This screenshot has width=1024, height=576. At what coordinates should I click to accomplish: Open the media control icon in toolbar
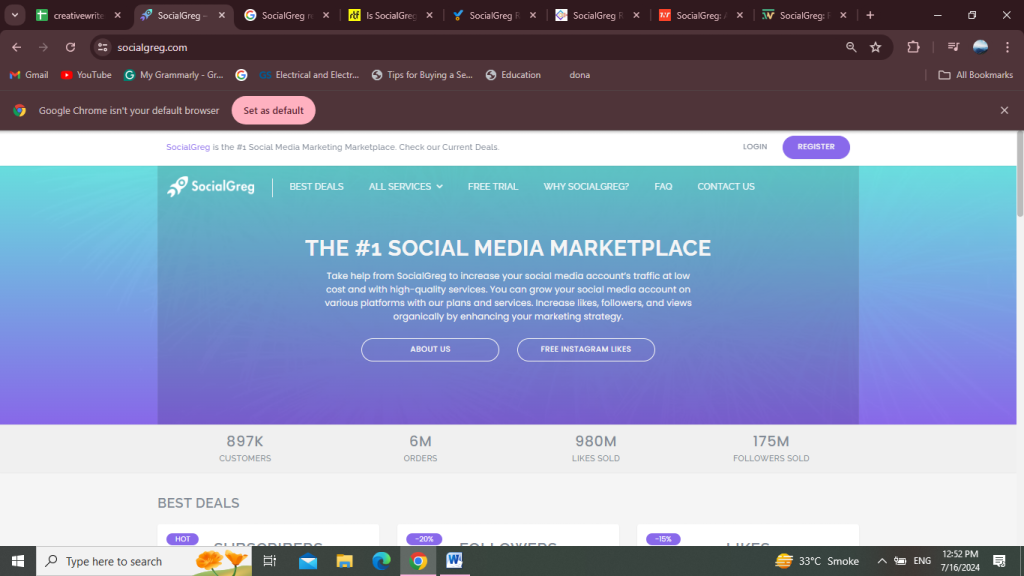(953, 47)
